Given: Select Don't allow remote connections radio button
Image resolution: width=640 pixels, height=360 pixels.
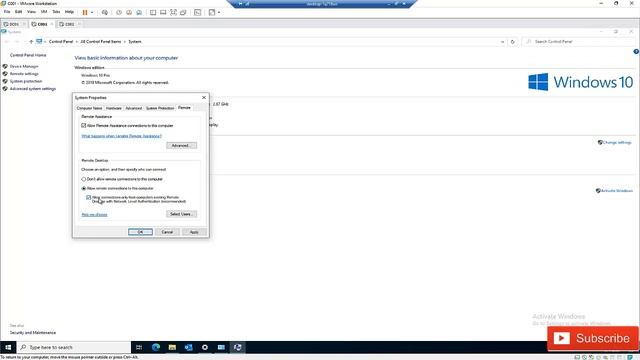Looking at the screenshot, I should (x=84, y=179).
